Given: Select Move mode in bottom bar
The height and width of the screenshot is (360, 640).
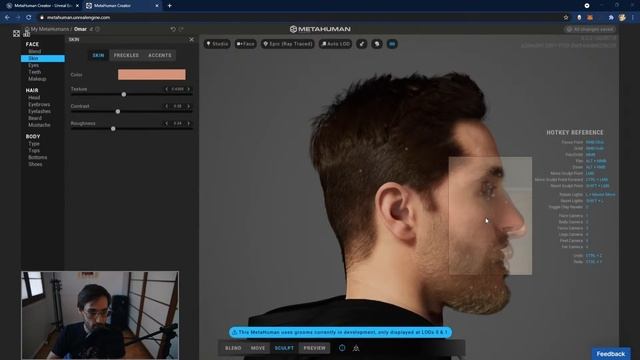Looking at the screenshot, I should click(258, 348).
